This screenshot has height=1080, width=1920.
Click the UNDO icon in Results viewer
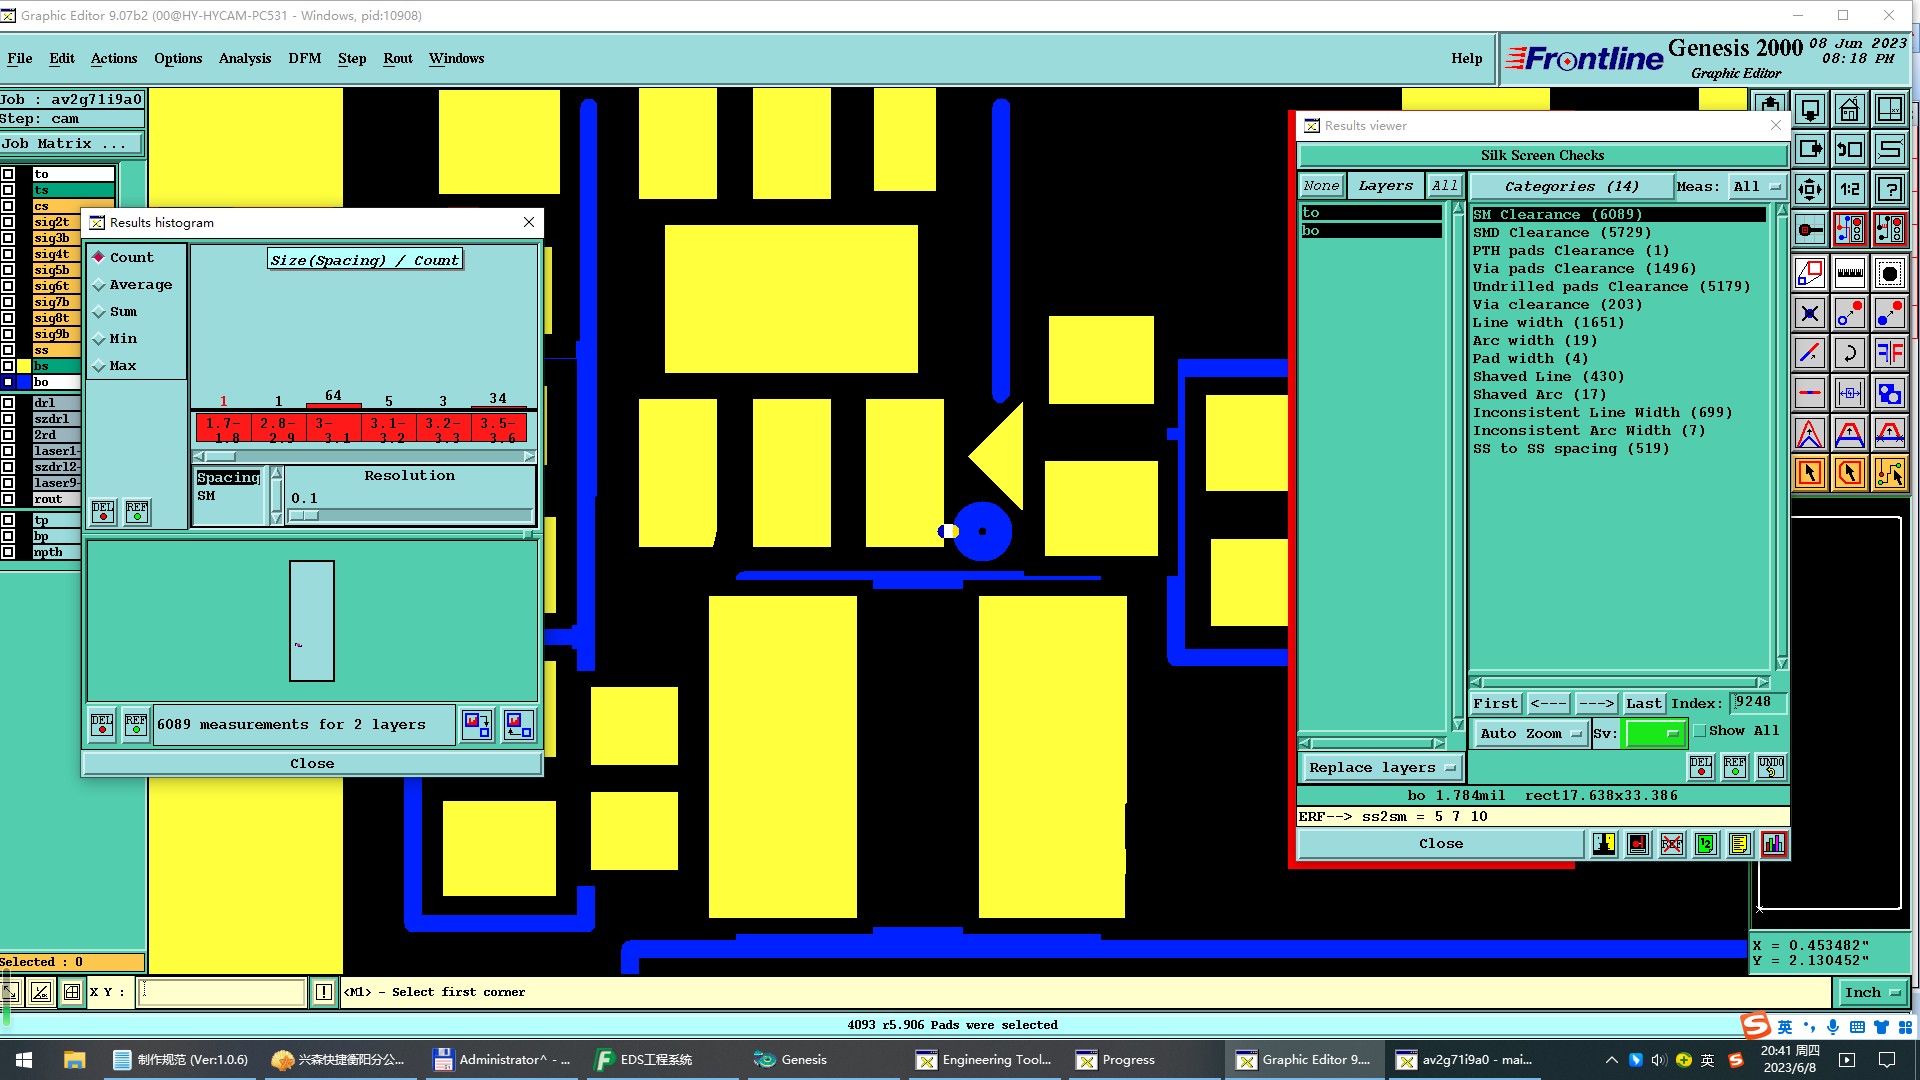1770,767
